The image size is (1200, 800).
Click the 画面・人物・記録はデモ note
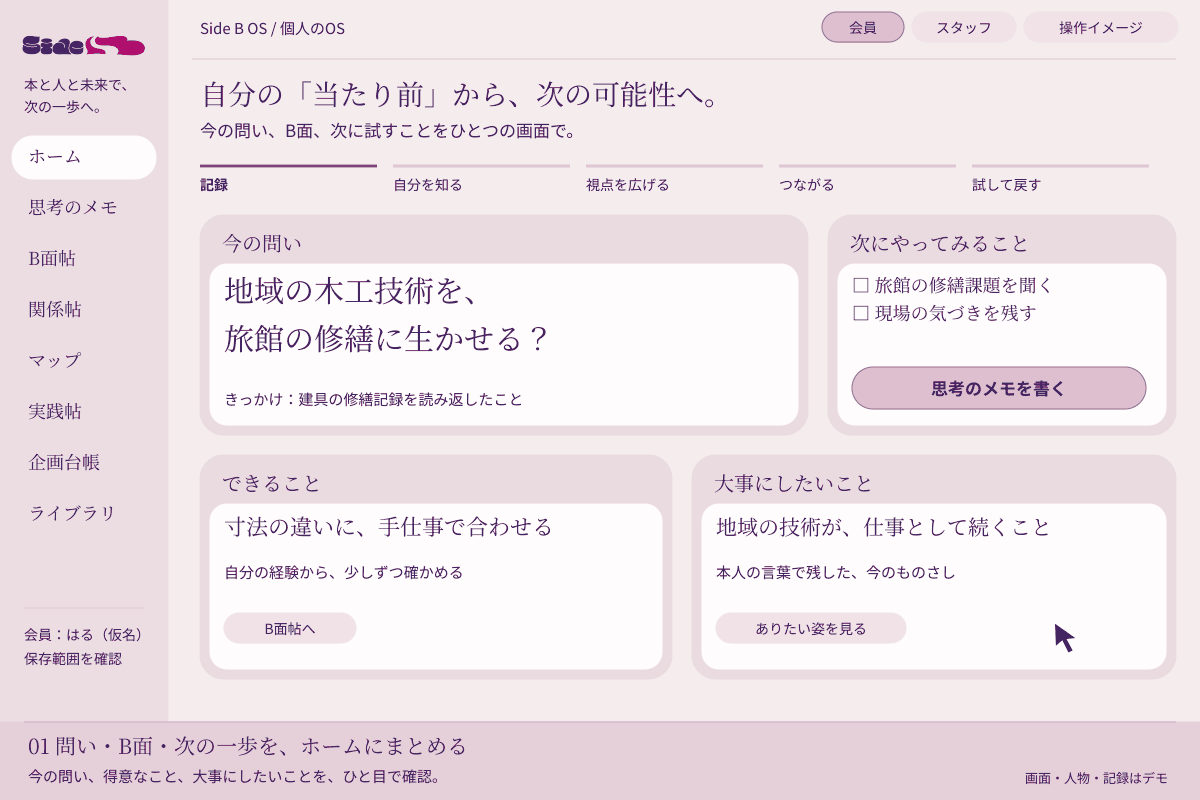click(1096, 778)
